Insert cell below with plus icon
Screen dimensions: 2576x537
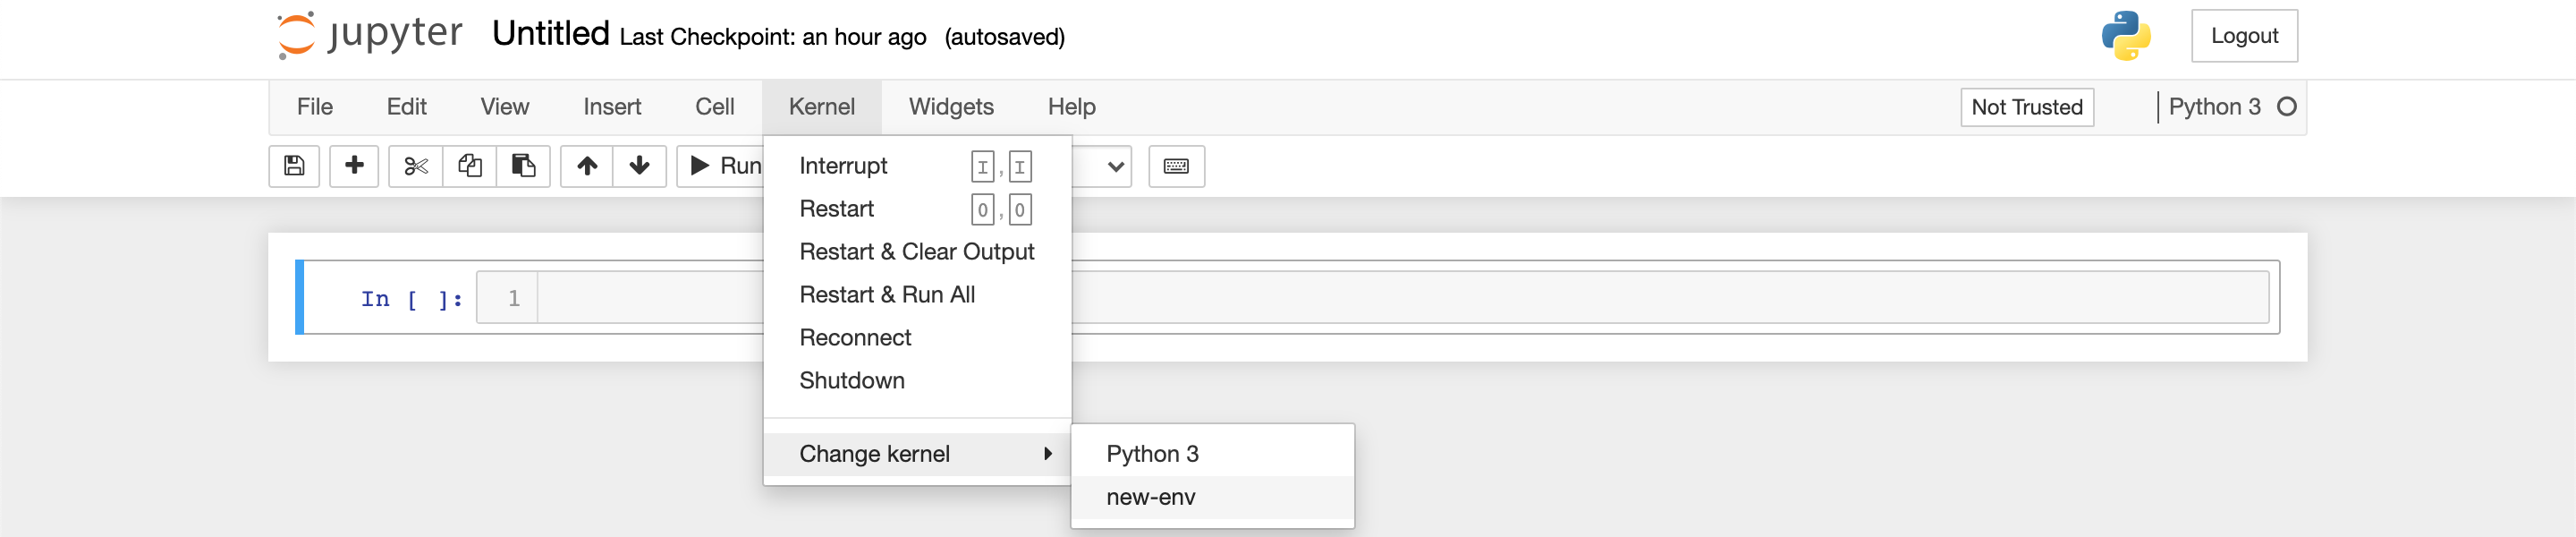[354, 166]
